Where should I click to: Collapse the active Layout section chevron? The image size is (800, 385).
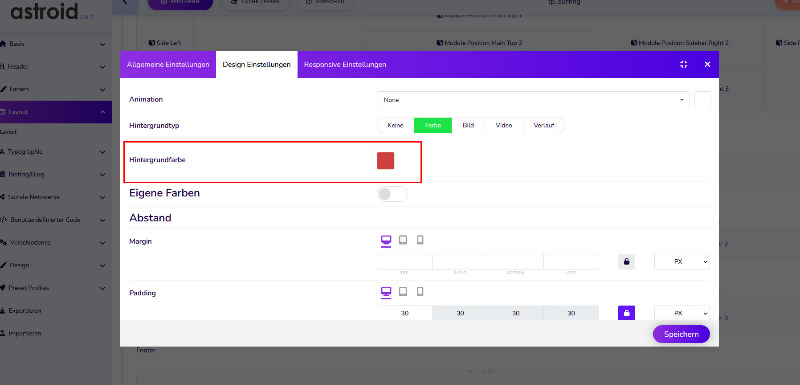(x=103, y=112)
